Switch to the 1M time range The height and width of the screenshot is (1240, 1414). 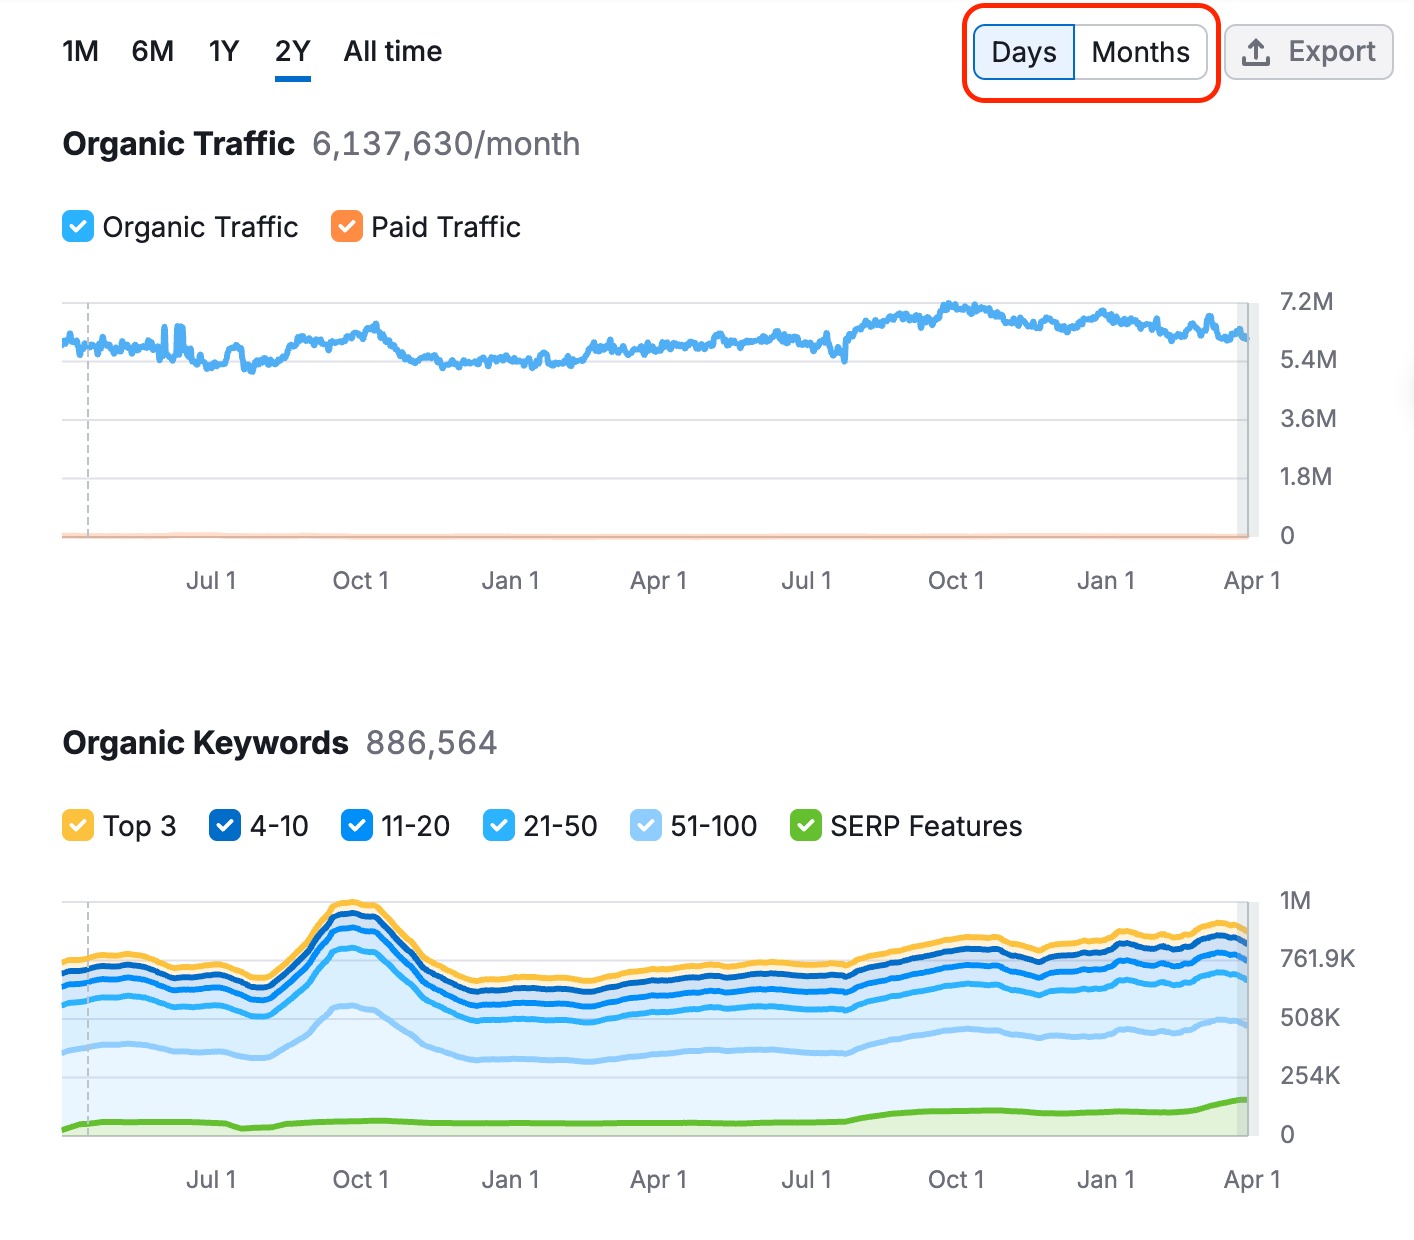click(79, 51)
